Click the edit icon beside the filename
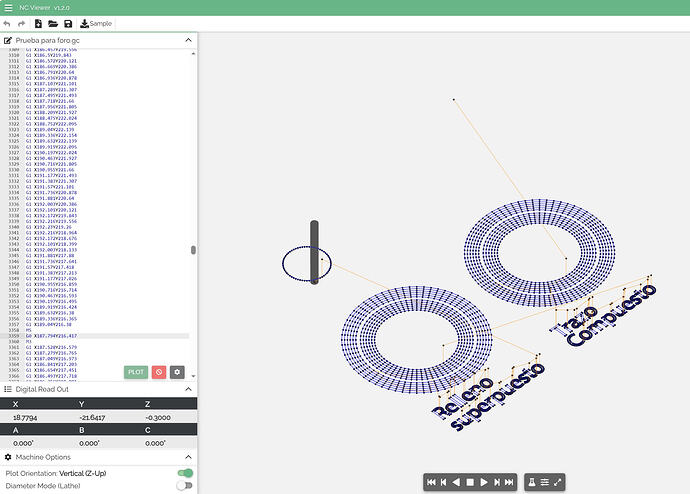The width and height of the screenshot is (690, 494). pyautogui.click(x=7, y=40)
